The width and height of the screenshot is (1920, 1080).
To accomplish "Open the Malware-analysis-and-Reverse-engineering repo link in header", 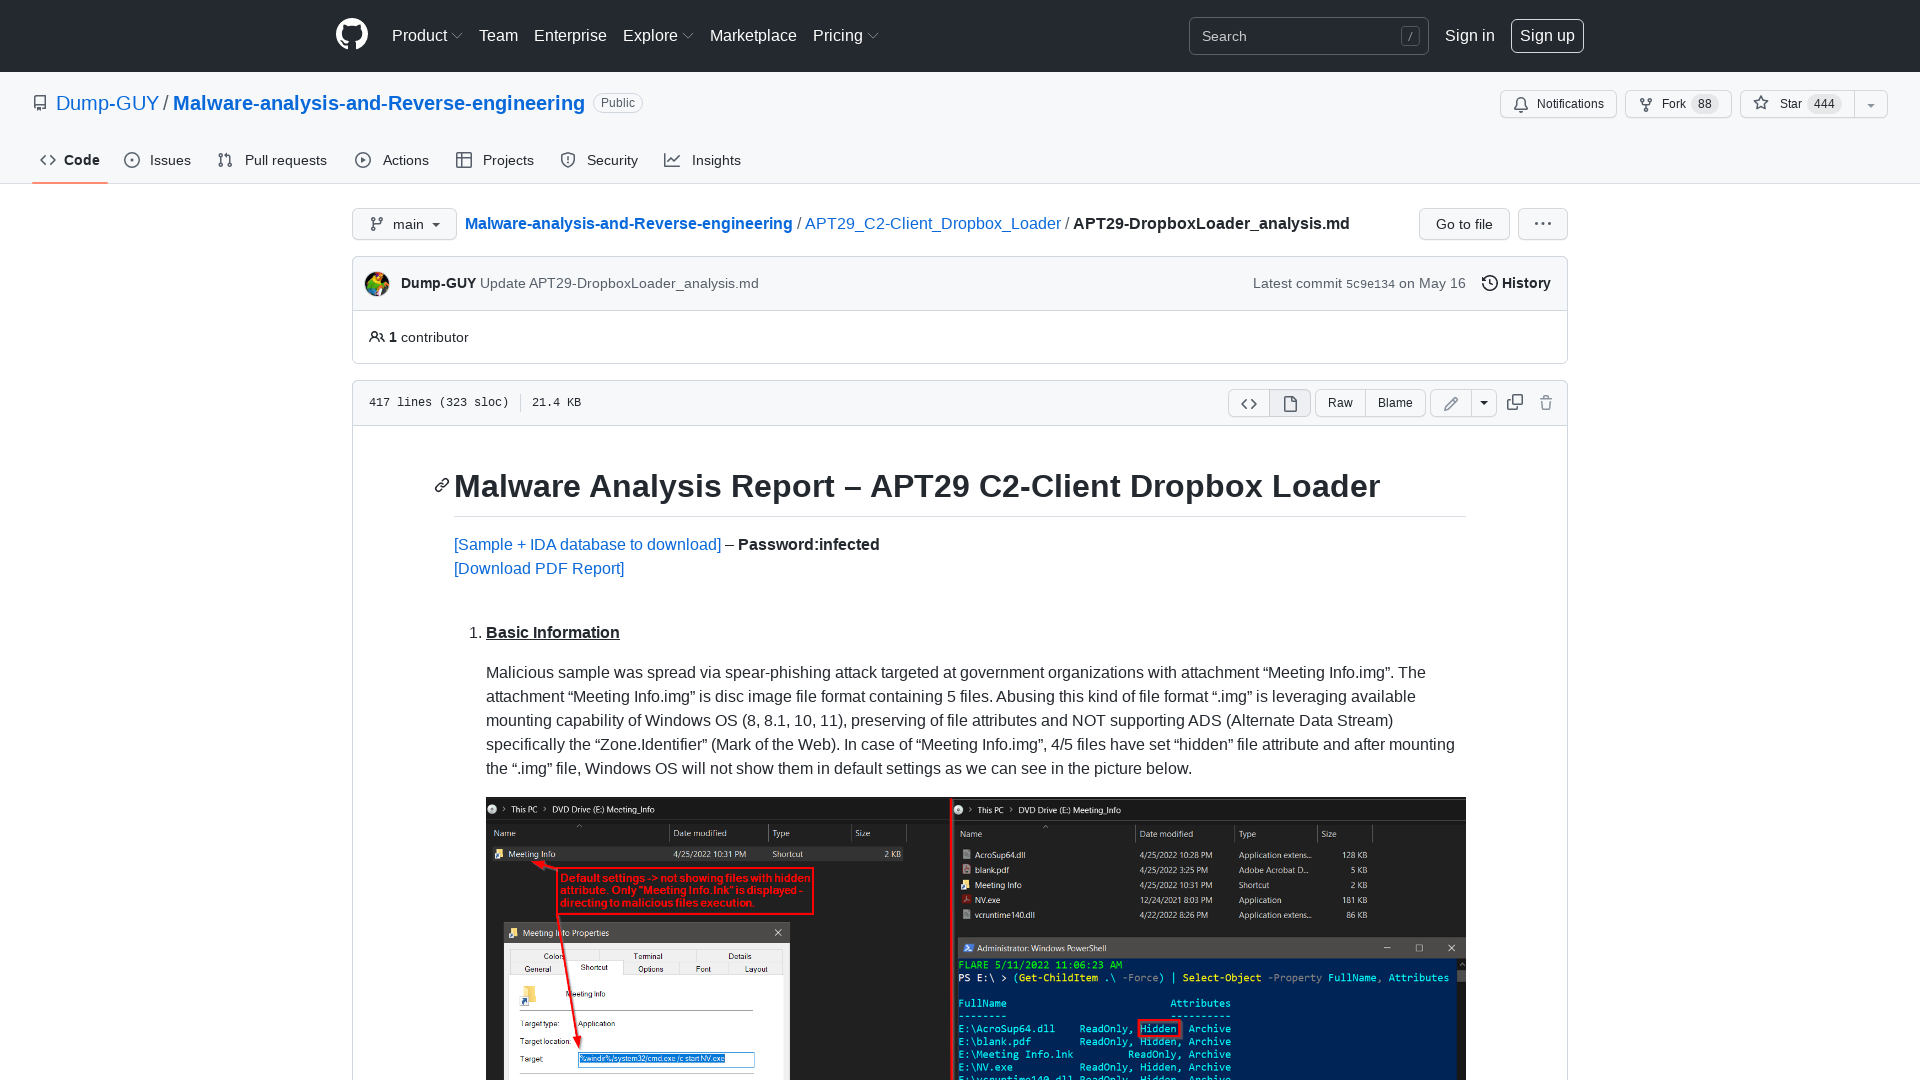I will (379, 103).
